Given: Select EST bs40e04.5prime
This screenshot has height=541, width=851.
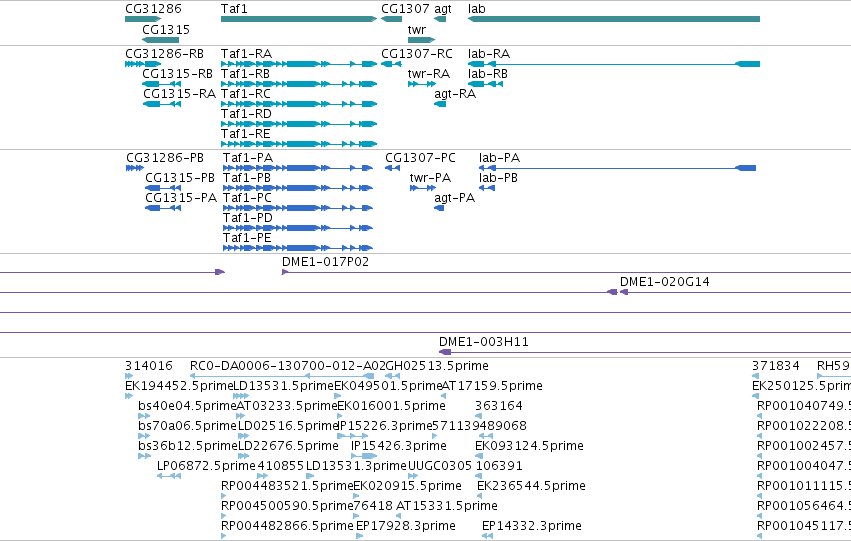Looking at the screenshot, I should click(187, 406).
